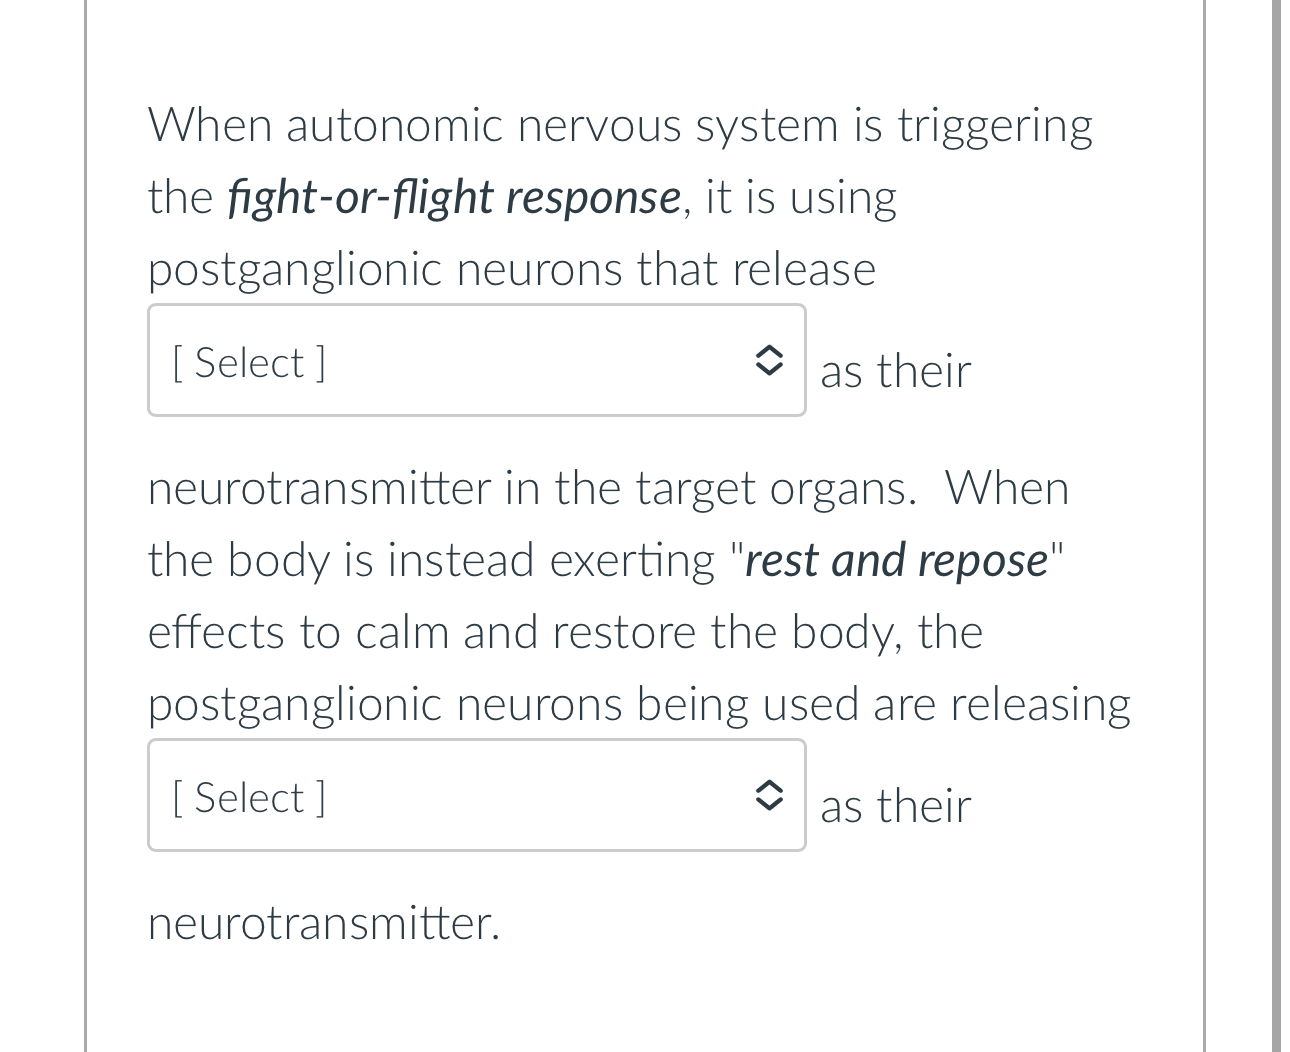Click the chevron icon on the second Select box
This screenshot has height=1052, width=1290.
point(770,795)
